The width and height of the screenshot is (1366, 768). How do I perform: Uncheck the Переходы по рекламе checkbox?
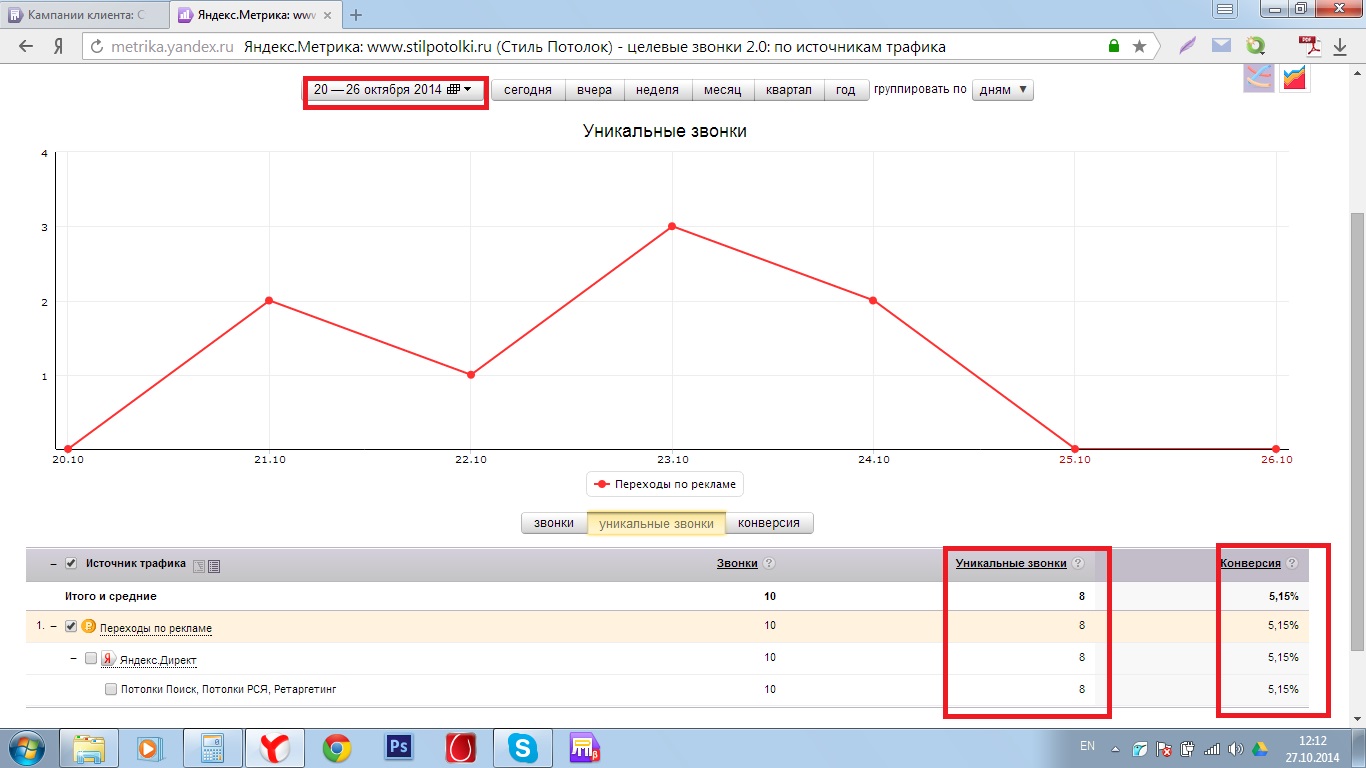[71, 627]
